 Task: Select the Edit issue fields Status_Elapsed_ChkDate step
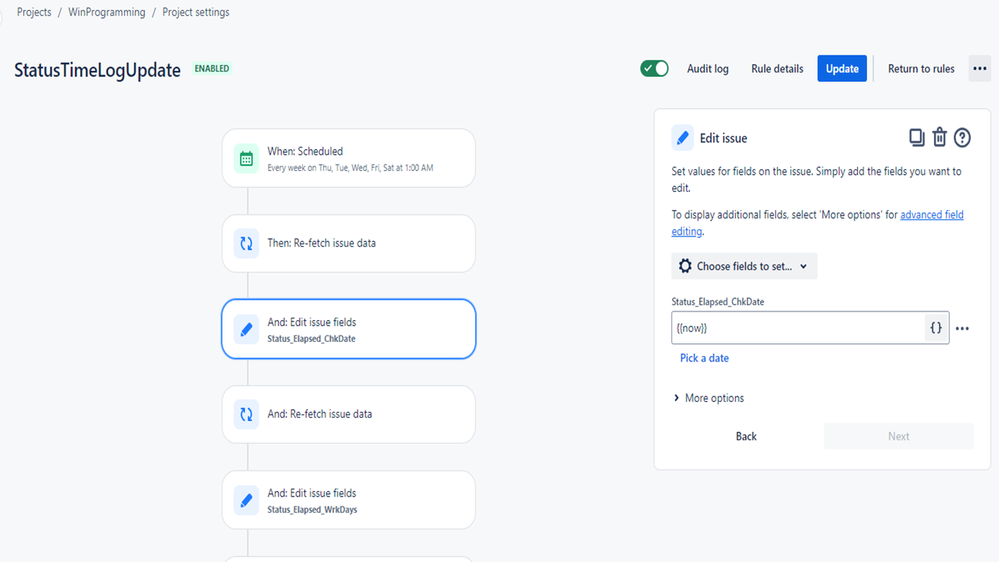pos(349,329)
